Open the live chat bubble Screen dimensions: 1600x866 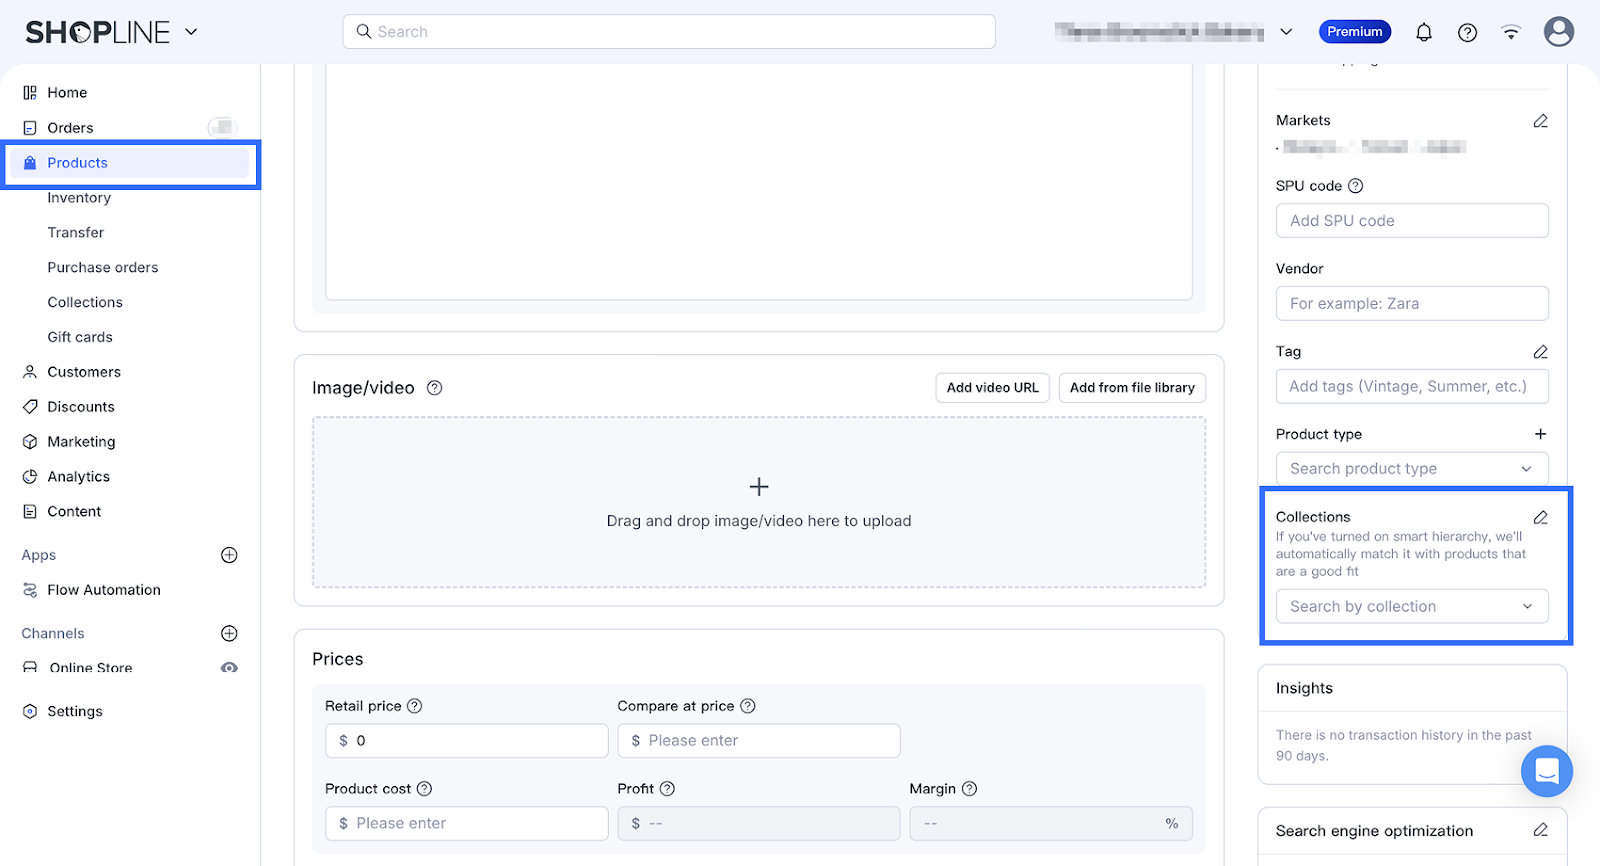click(x=1546, y=771)
